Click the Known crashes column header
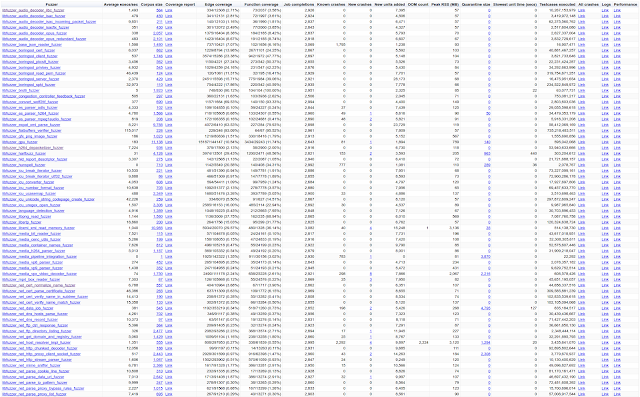 pos(331,4)
